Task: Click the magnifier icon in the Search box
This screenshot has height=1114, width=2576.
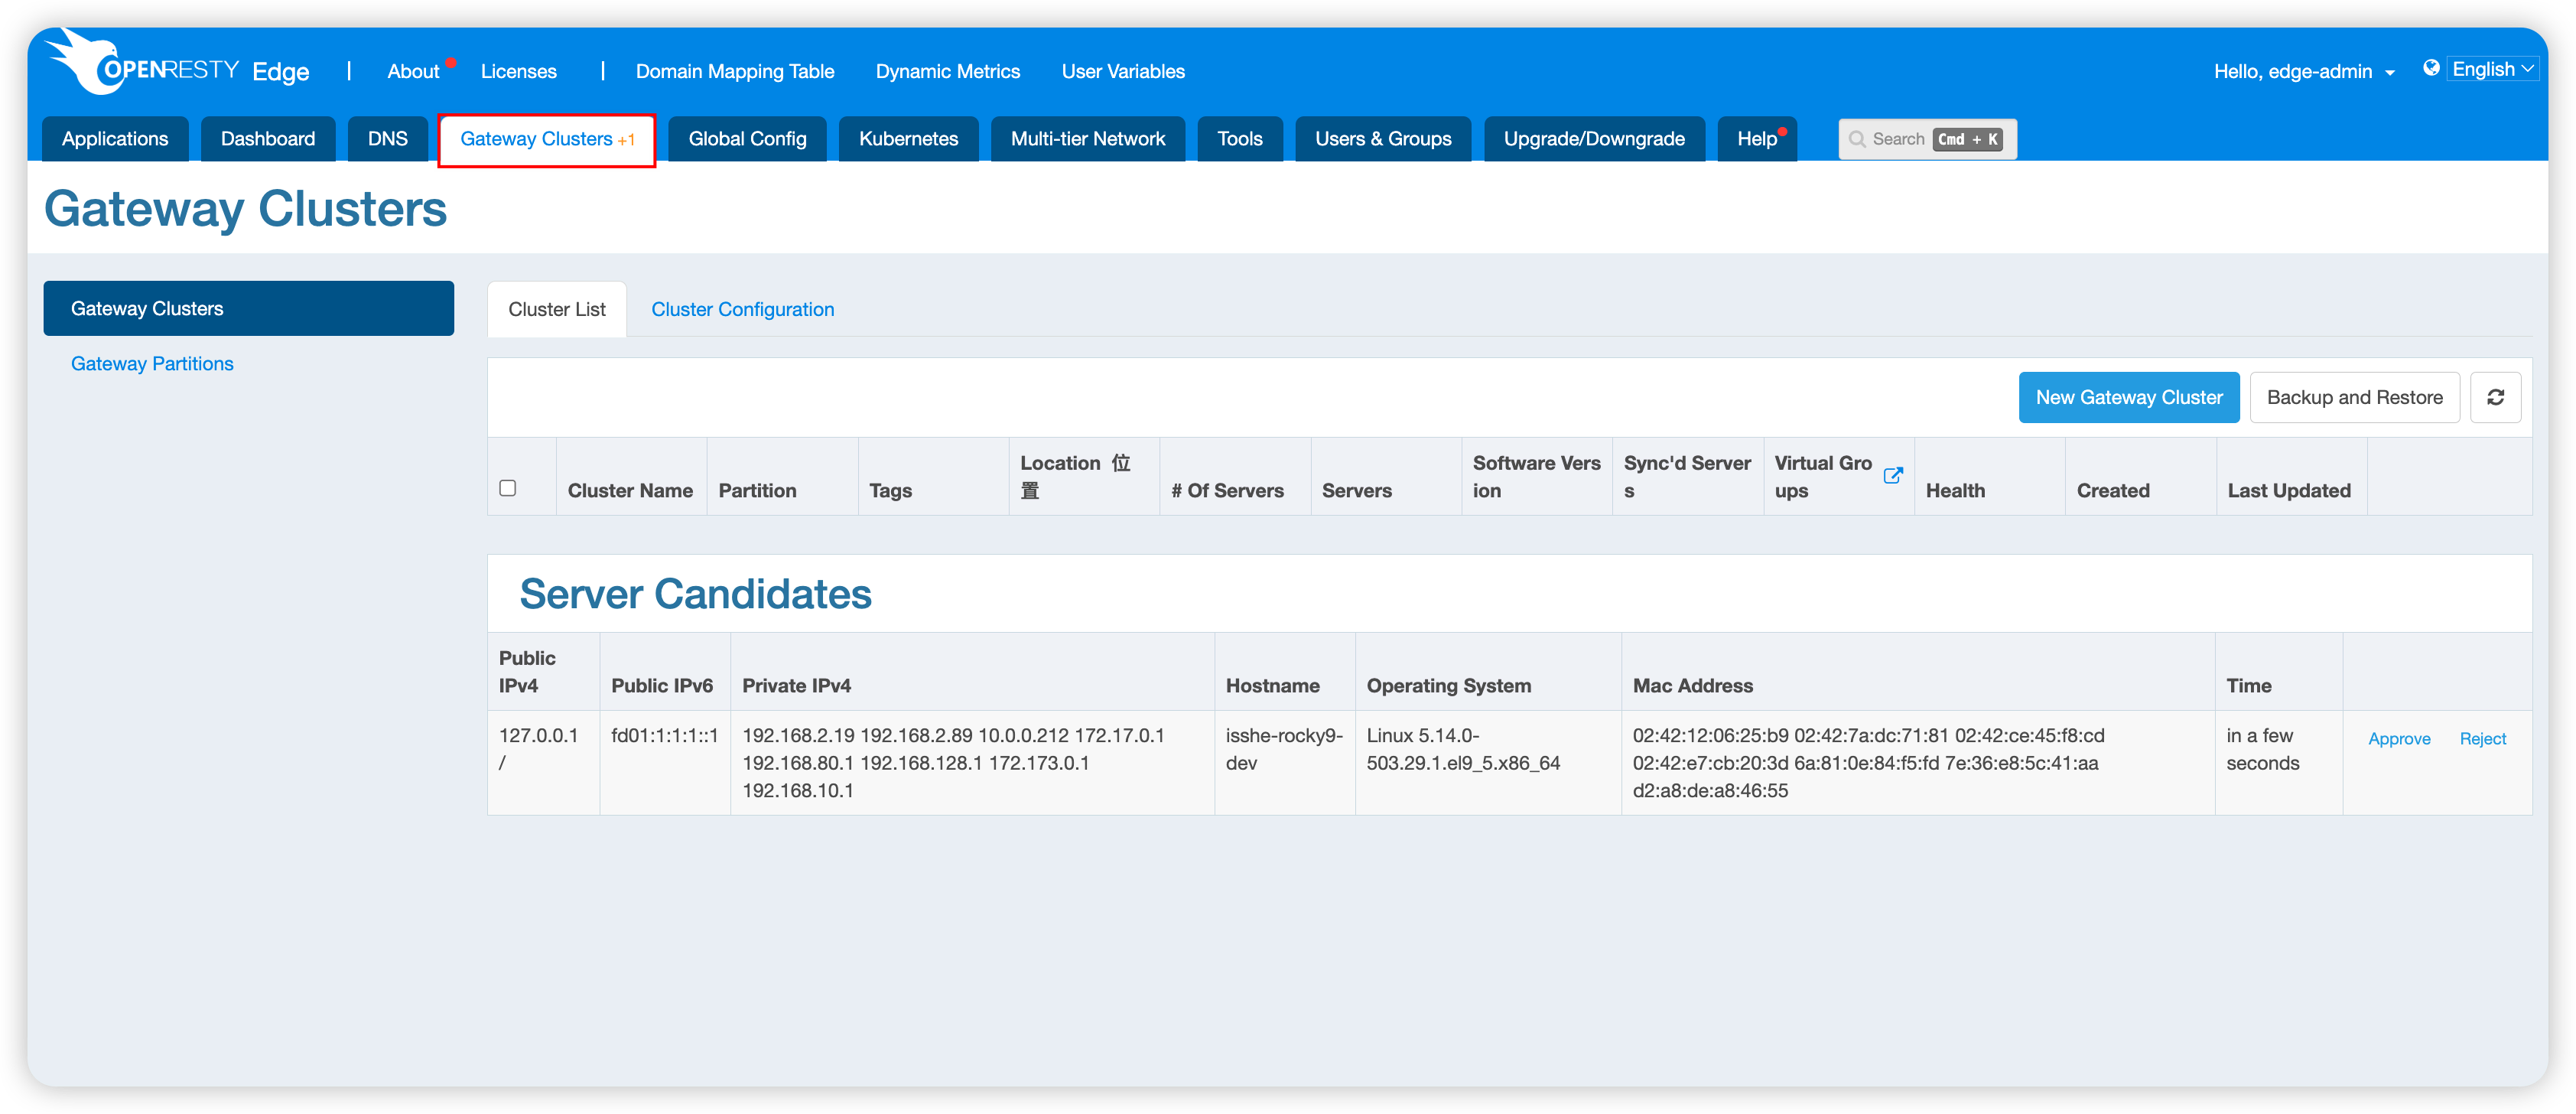Action: [1856, 139]
